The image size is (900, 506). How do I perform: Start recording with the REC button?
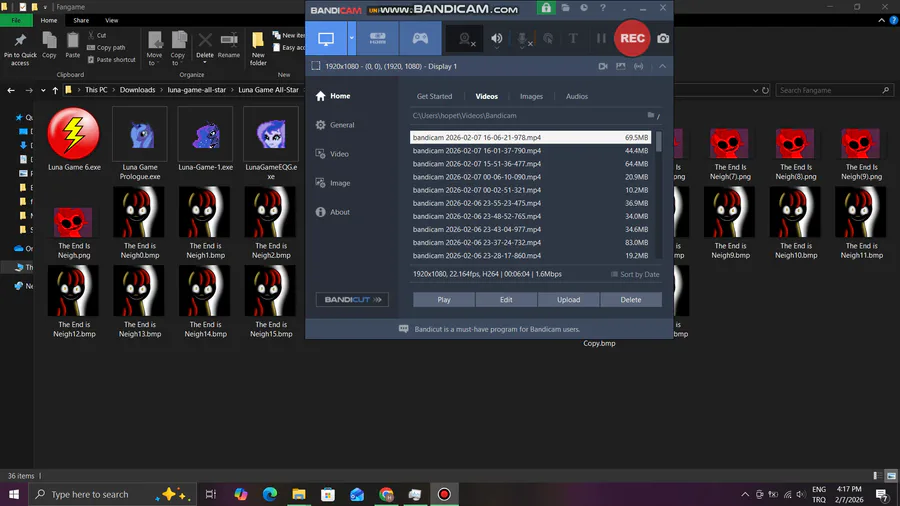[632, 38]
